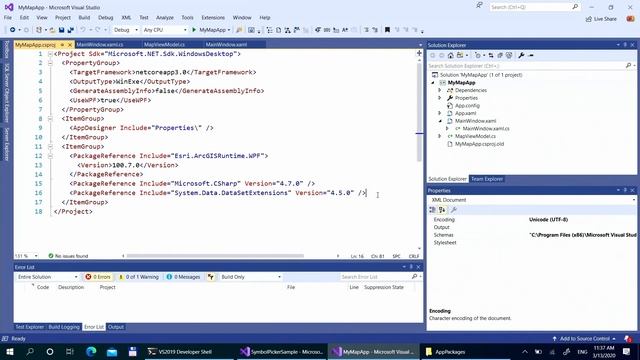Click Collapse All icon in Solution Explorer
This screenshot has height=360, width=640.
tap(500, 55)
